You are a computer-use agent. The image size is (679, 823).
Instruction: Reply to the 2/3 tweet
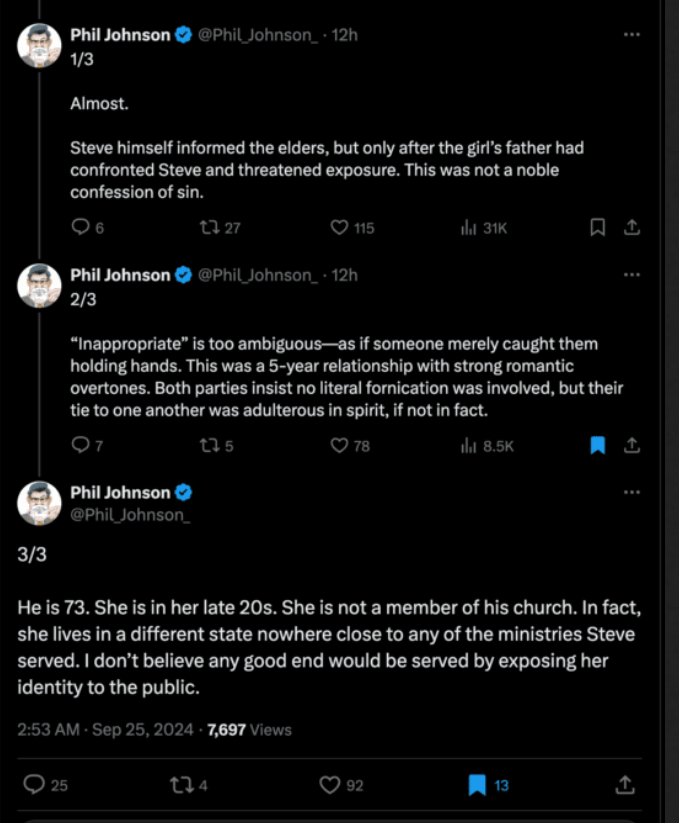(x=81, y=446)
